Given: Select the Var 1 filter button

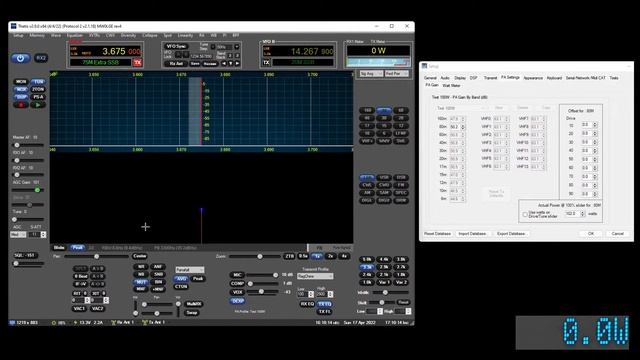Looking at the screenshot, I should click(x=384, y=282).
